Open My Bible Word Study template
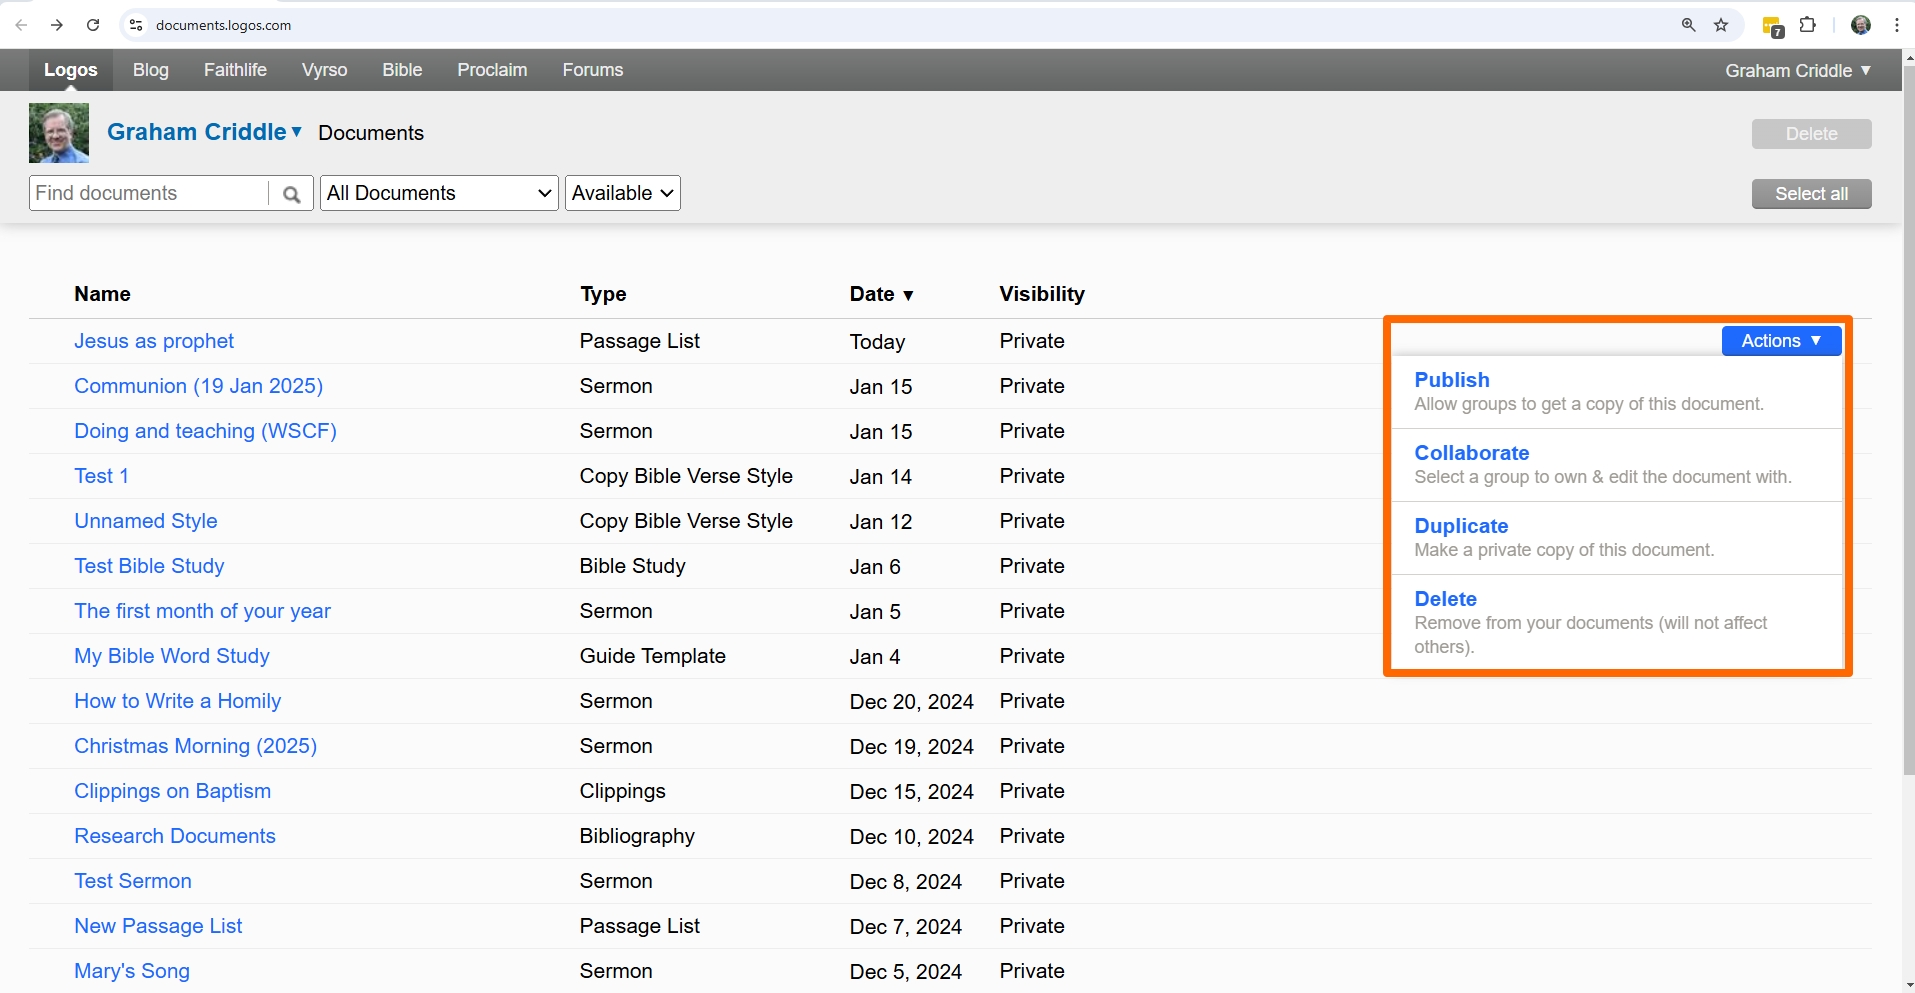This screenshot has height=993, width=1915. tap(172, 656)
